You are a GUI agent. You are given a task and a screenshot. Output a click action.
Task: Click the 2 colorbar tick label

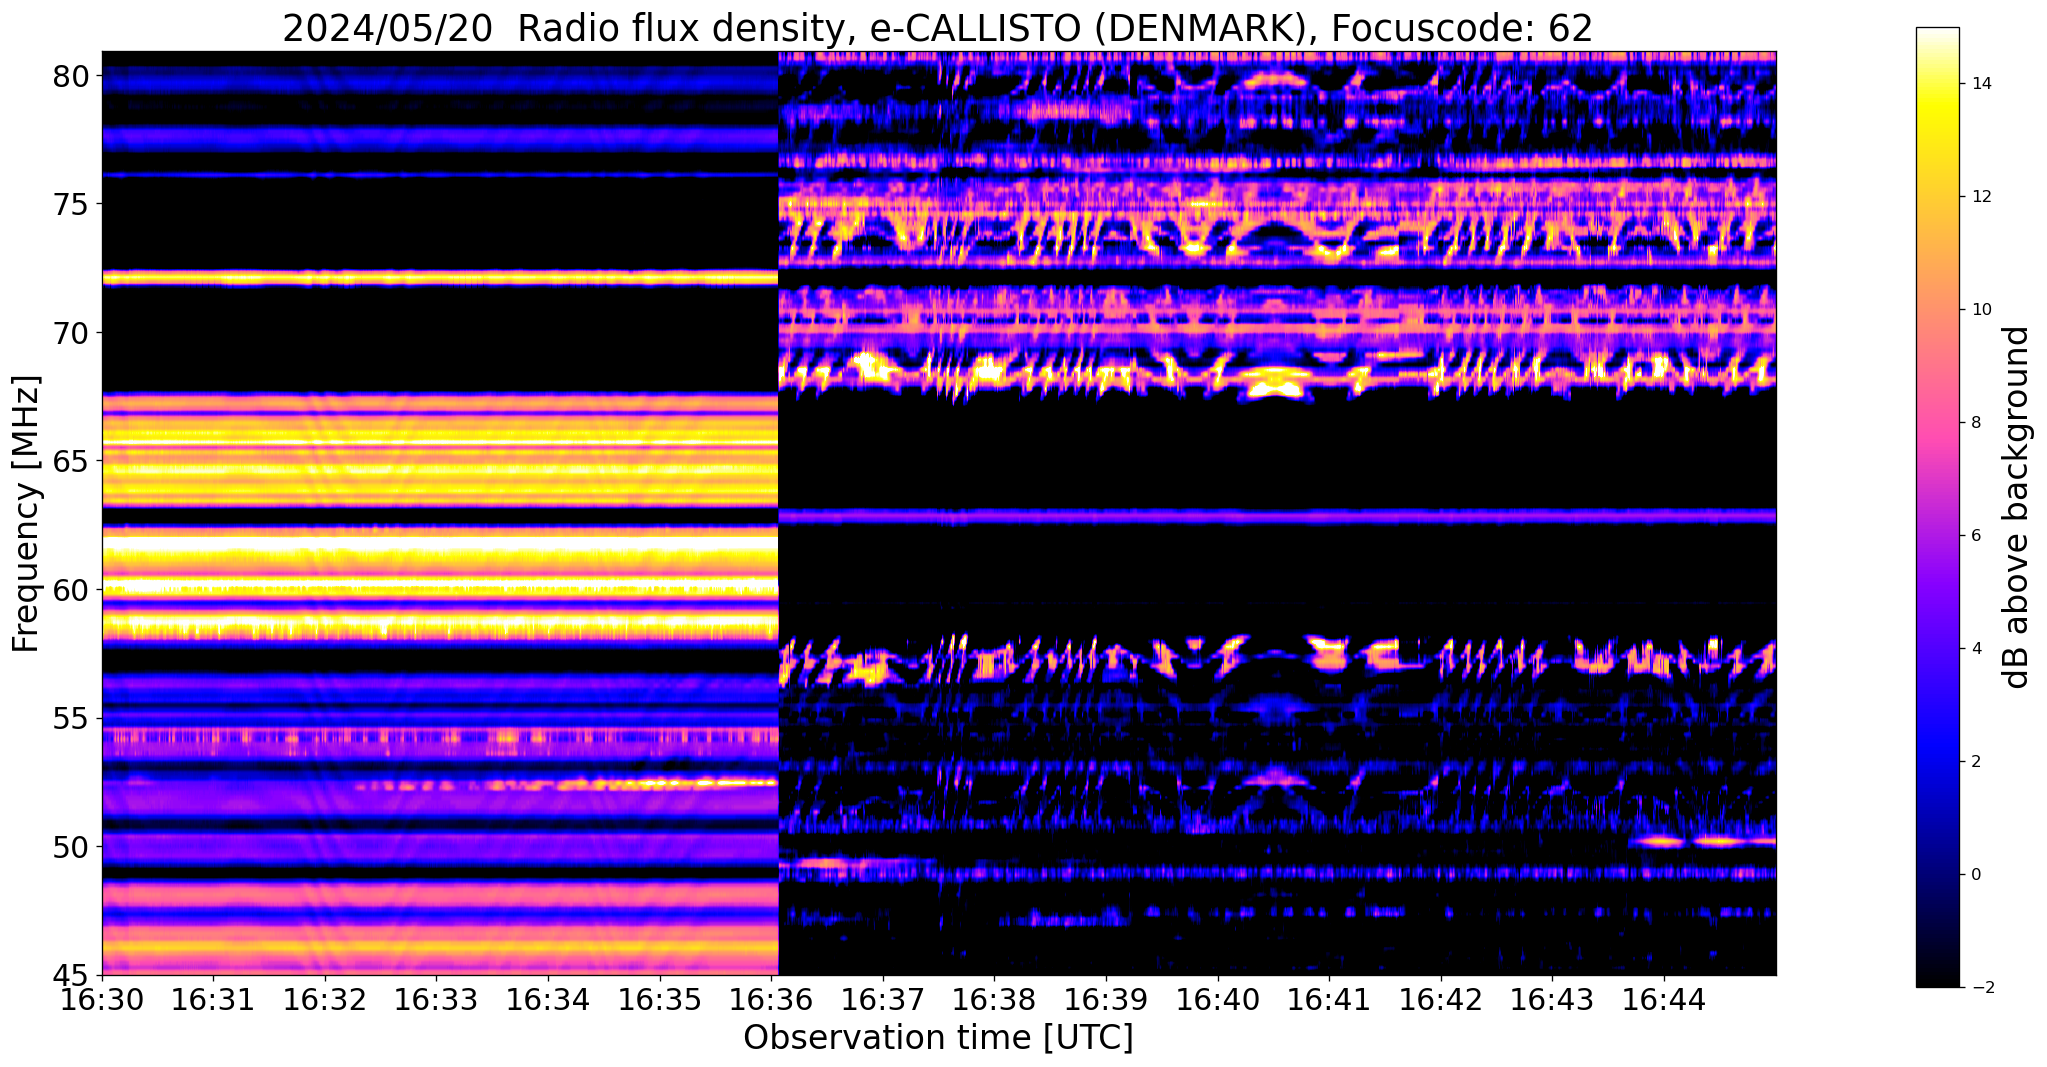pos(1975,762)
